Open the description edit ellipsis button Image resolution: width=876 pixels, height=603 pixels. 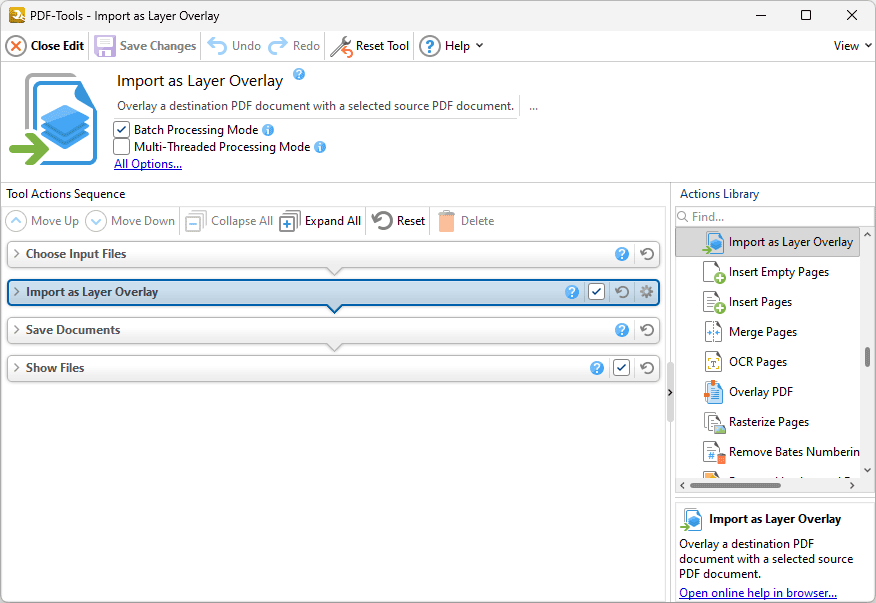click(534, 106)
